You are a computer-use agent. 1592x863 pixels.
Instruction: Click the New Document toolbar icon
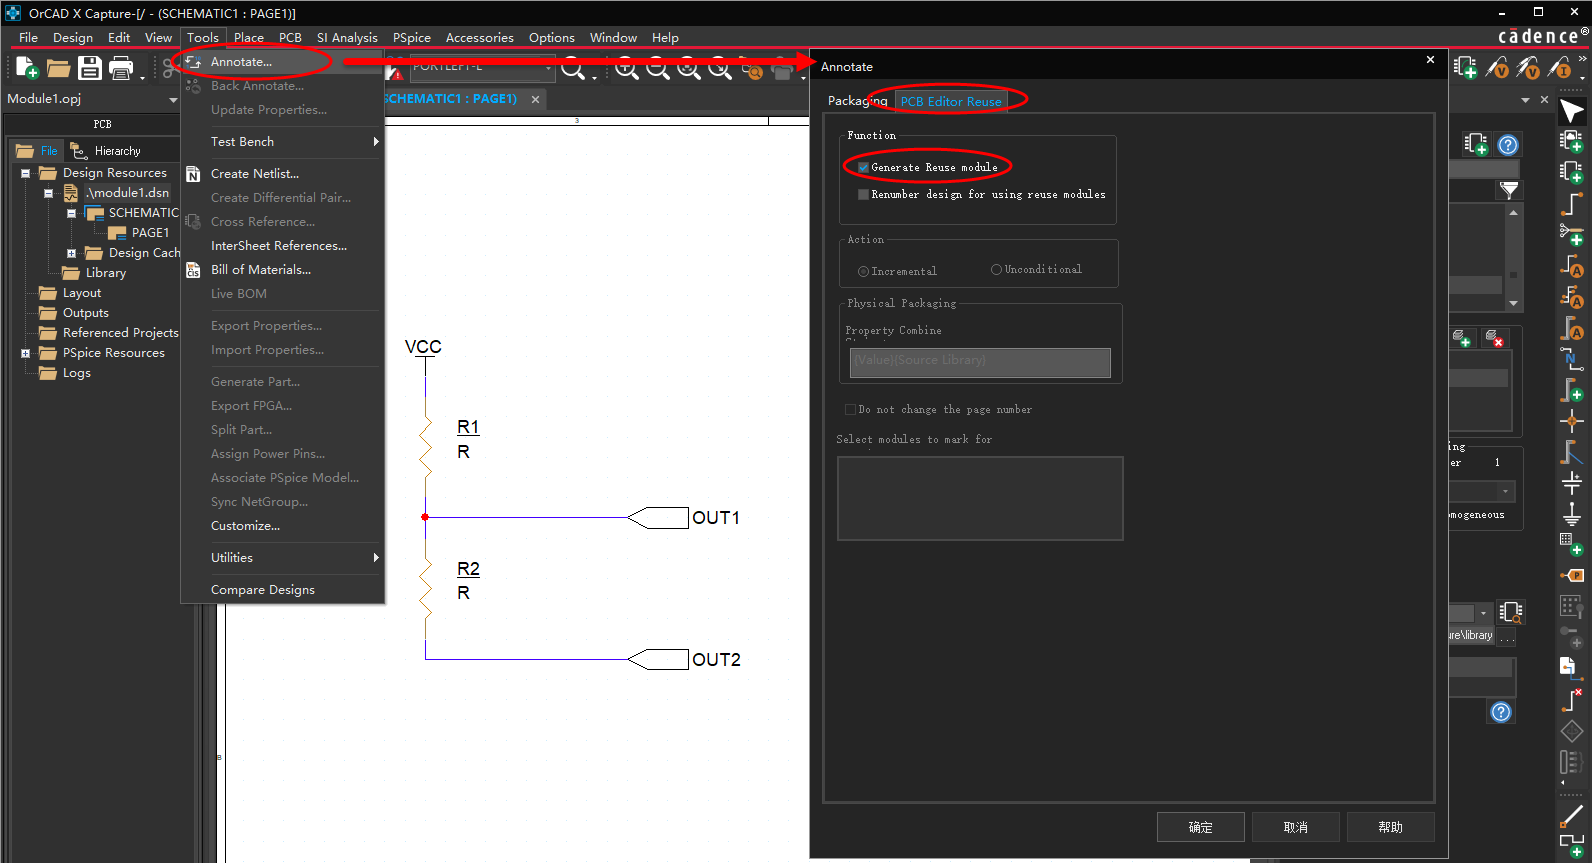click(27, 68)
